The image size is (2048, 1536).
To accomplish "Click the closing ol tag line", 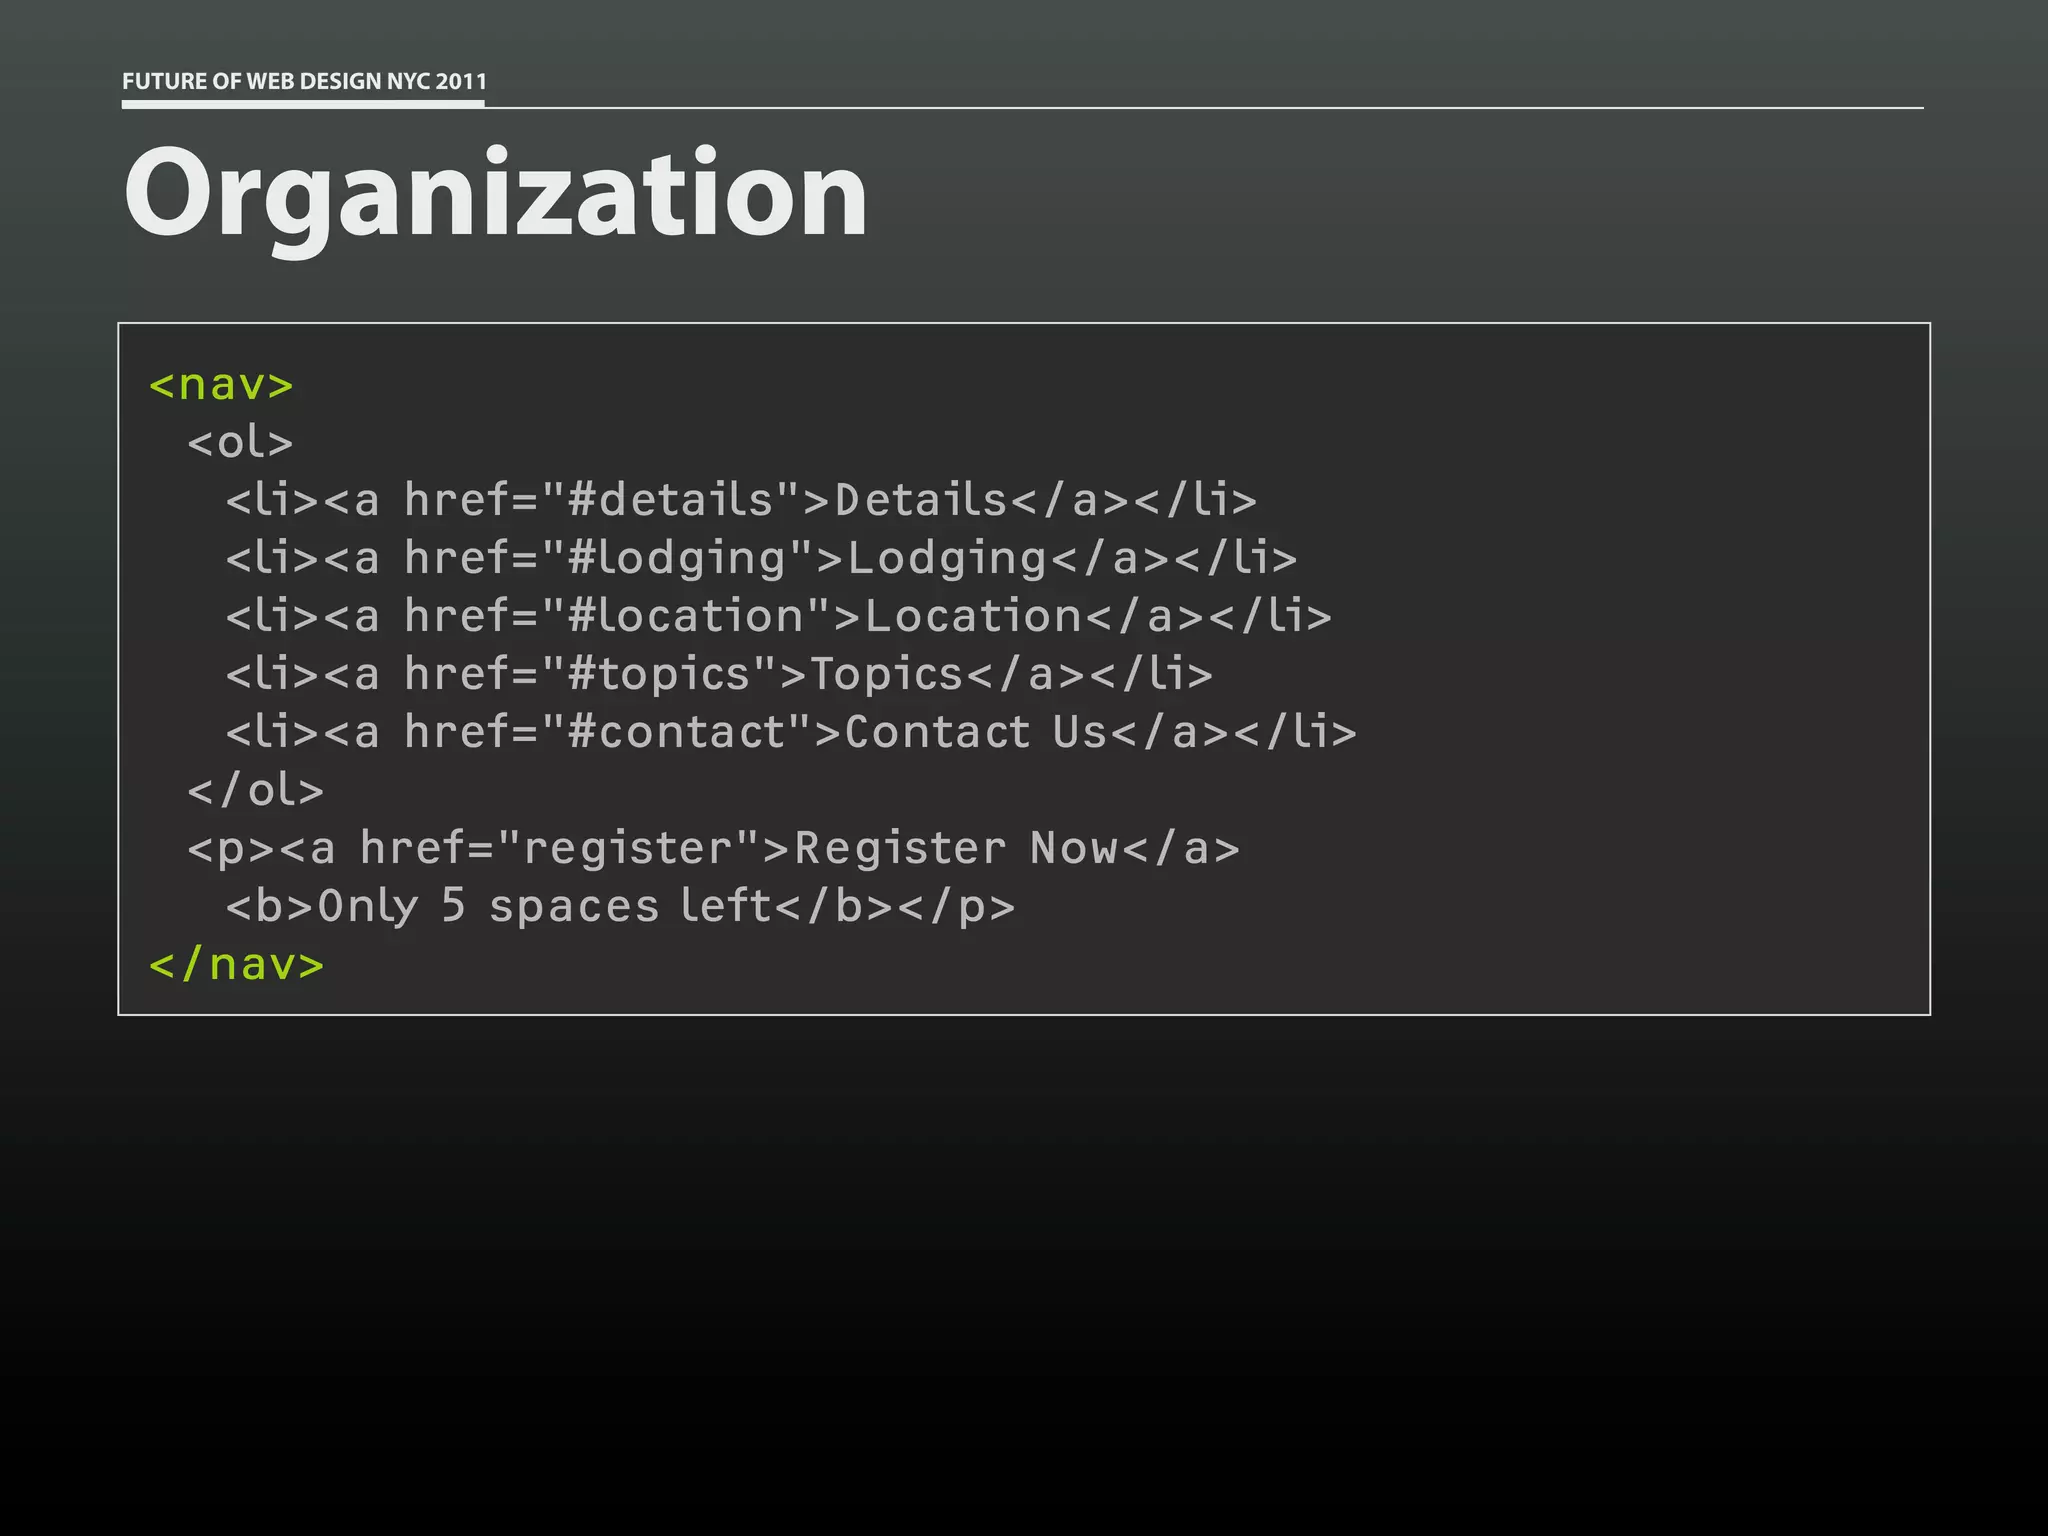I will click(255, 791).
